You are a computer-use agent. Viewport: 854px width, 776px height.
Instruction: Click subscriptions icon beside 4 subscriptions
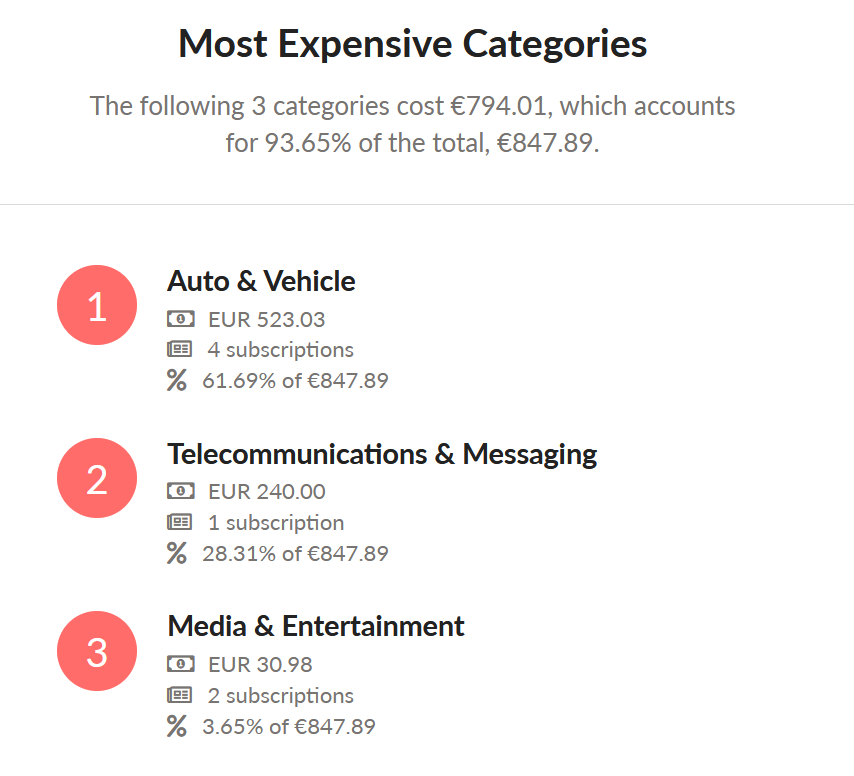(180, 350)
